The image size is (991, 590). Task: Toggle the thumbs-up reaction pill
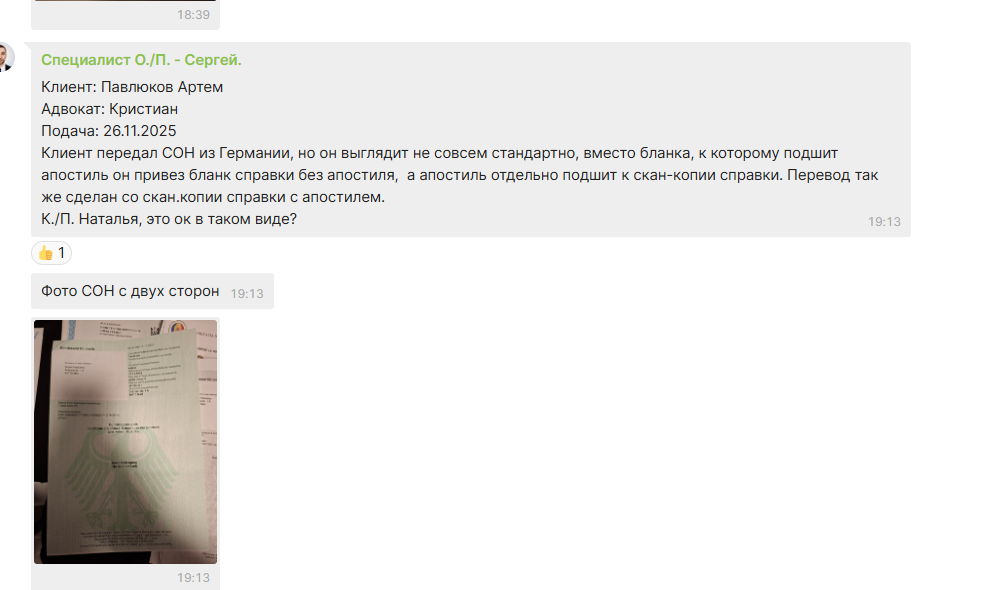51,253
